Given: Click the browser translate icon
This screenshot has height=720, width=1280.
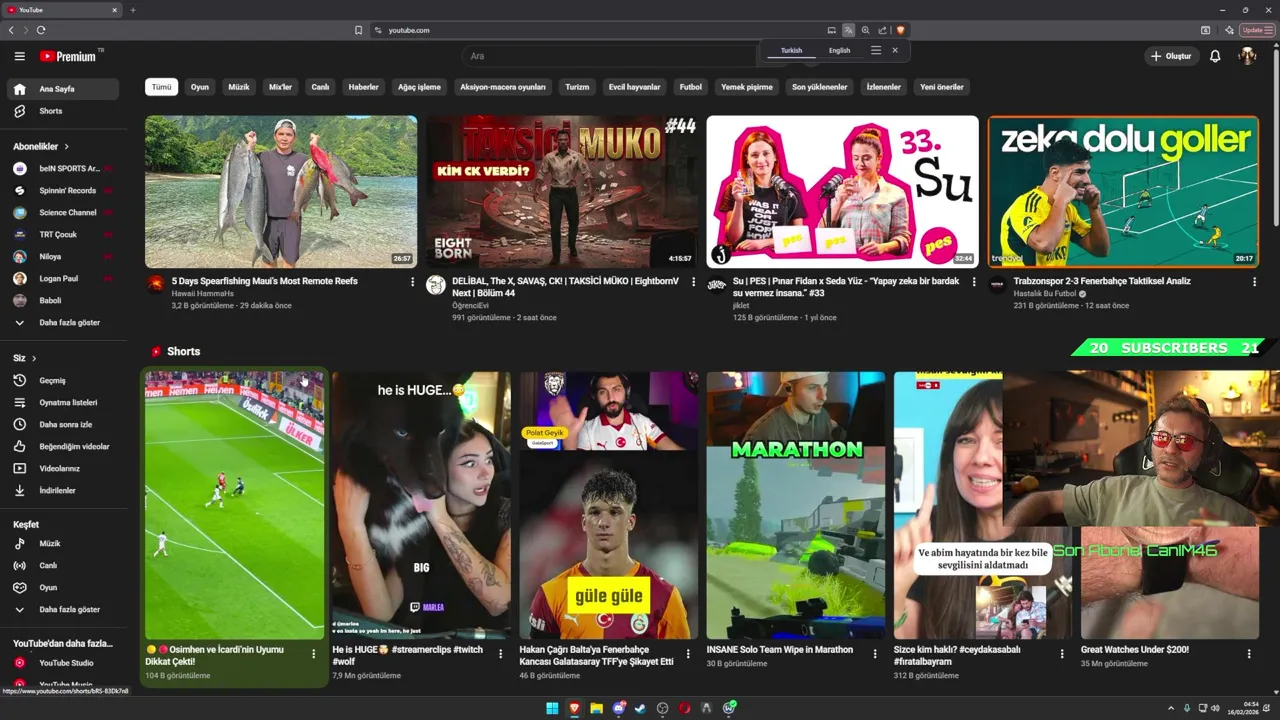Looking at the screenshot, I should [x=848, y=30].
